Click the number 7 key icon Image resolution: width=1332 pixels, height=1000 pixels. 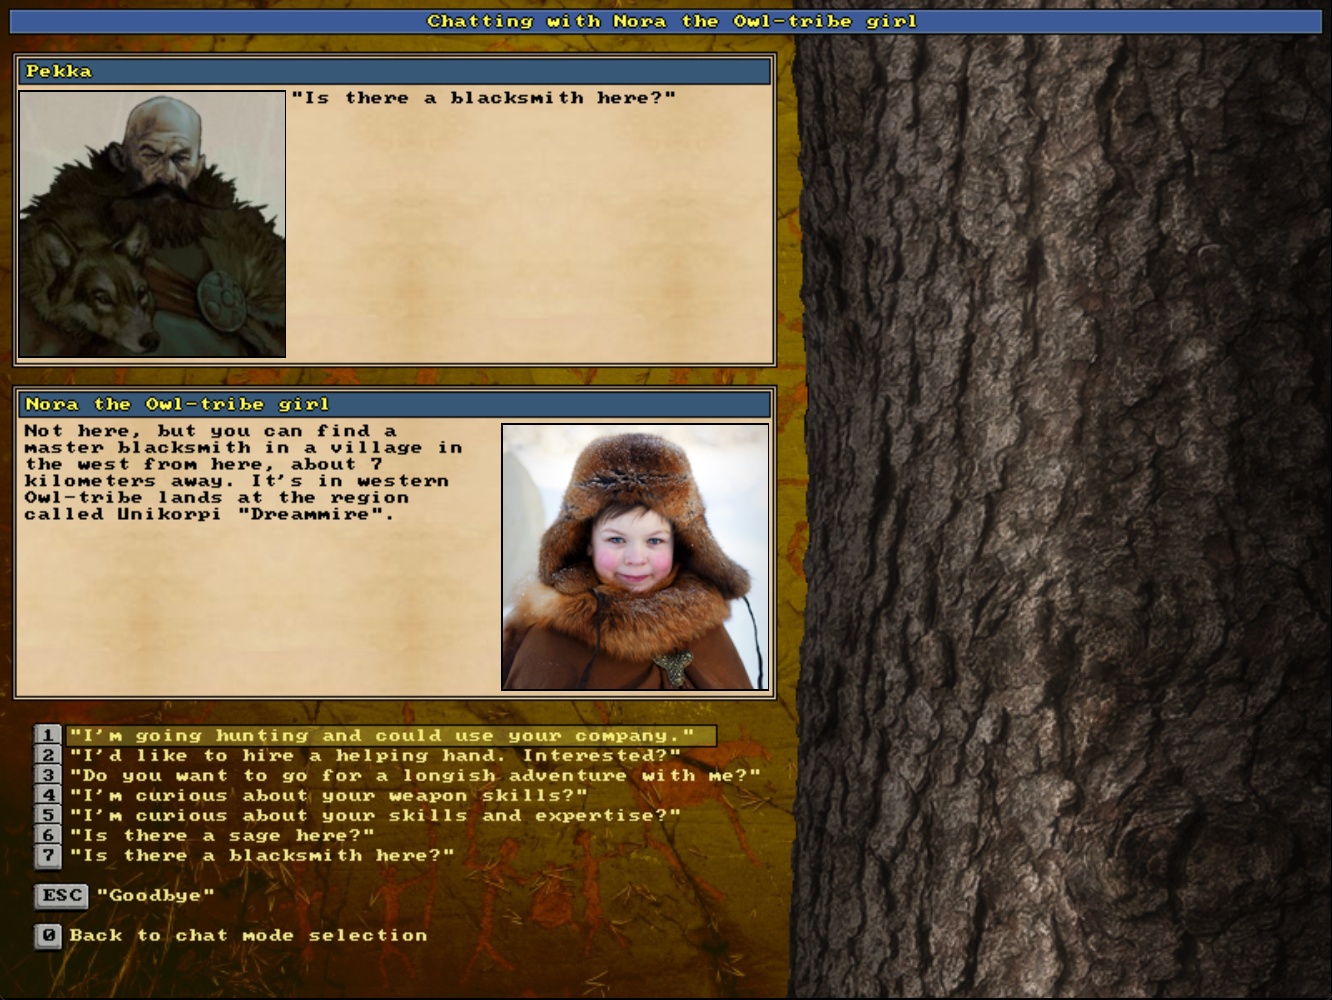point(48,856)
